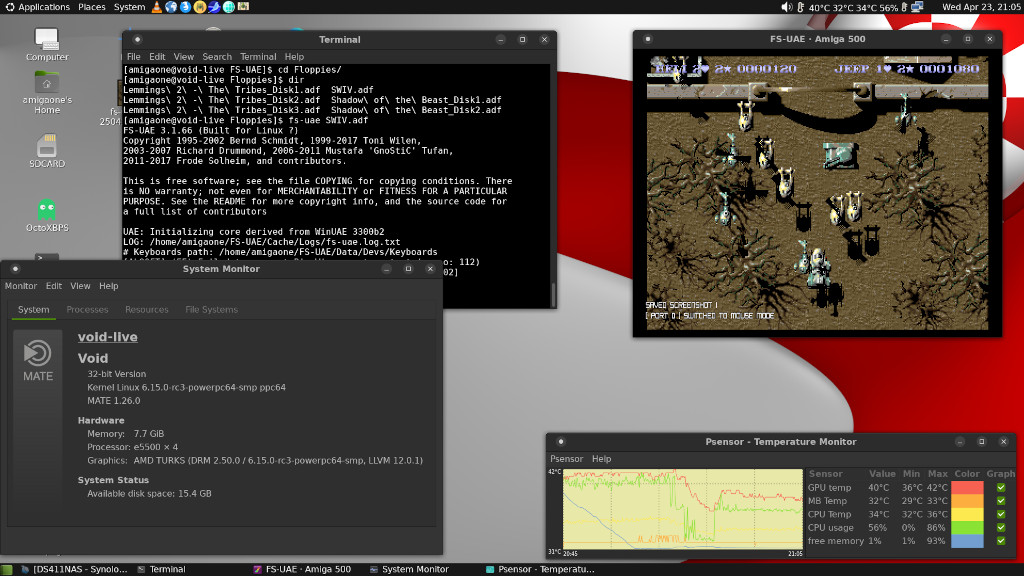1024x576 pixels.
Task: Click inside the FS-UAE game screen
Action: tap(818, 193)
